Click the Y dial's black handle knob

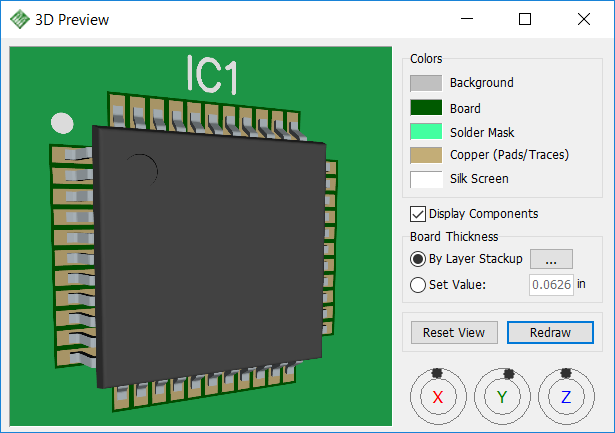coord(509,374)
